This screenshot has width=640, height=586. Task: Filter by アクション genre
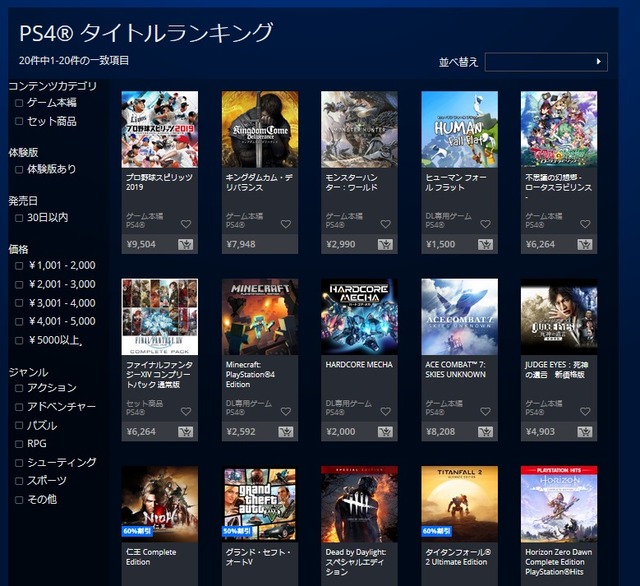(19, 388)
